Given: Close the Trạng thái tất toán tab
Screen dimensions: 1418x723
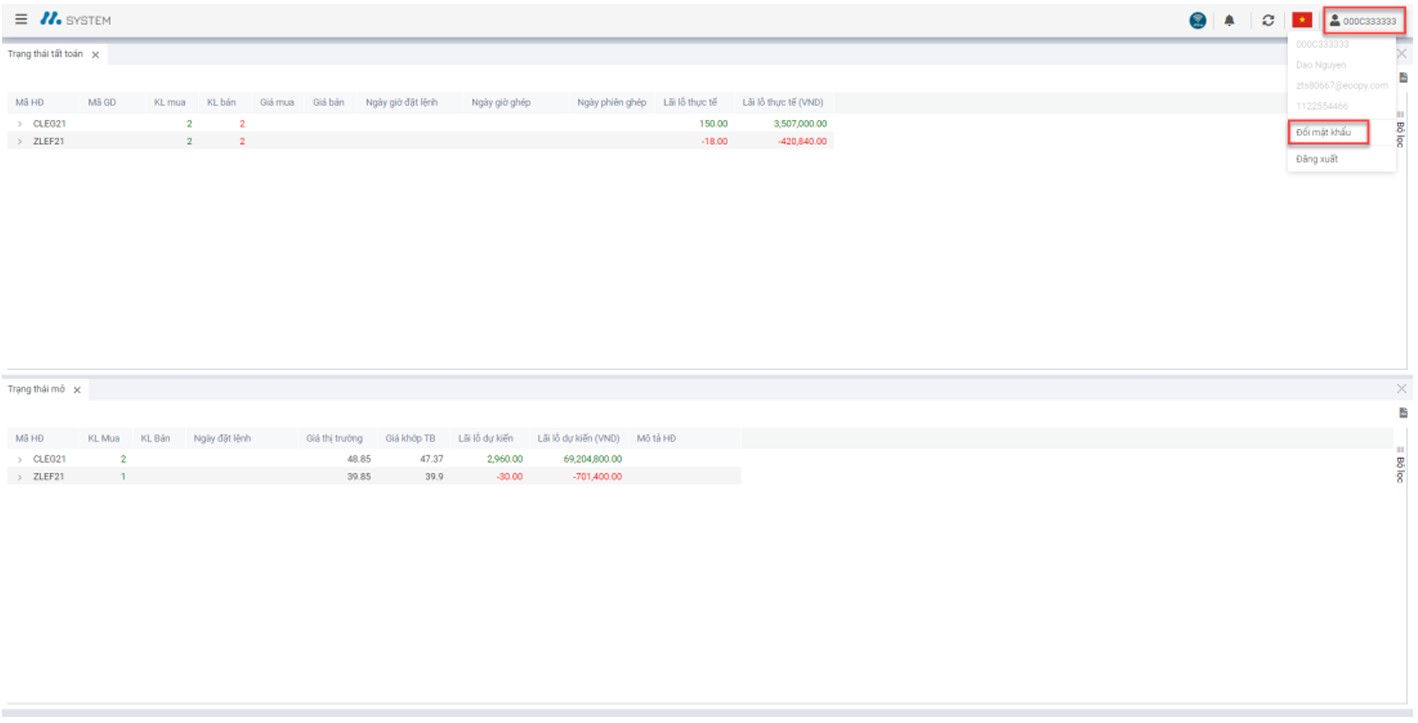Looking at the screenshot, I should pyautogui.click(x=95, y=55).
